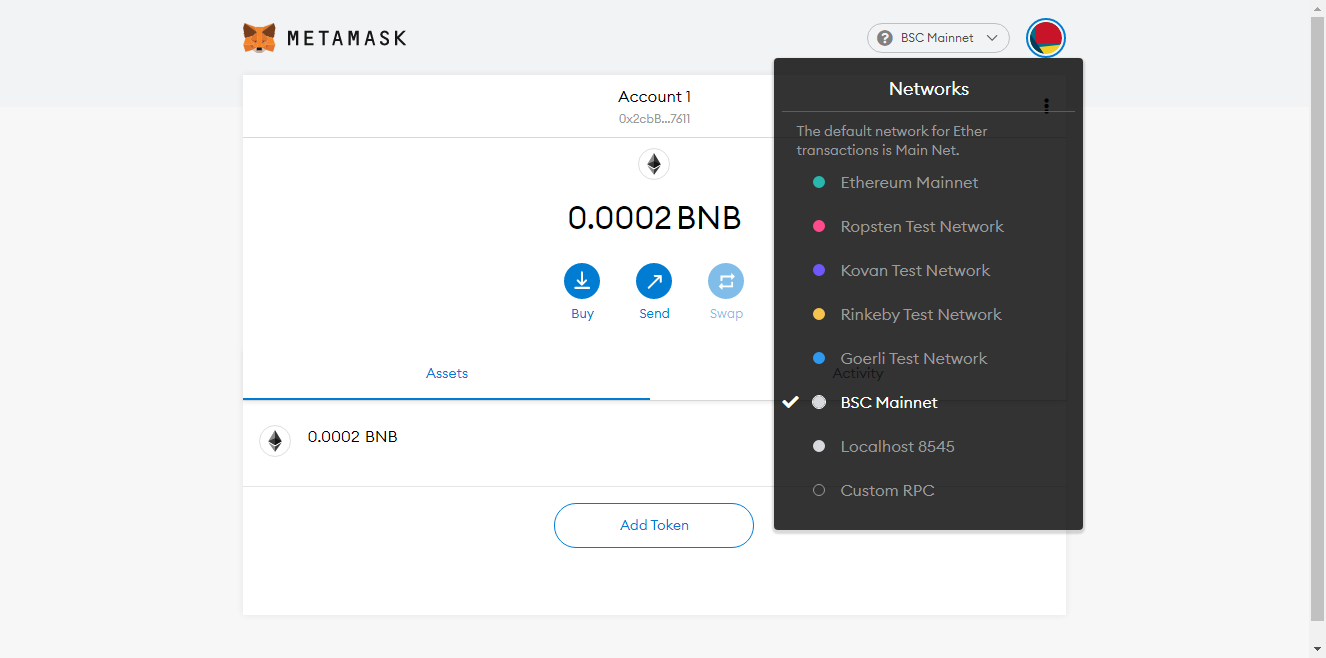This screenshot has width=1326, height=658.
Task: Open the BSC Mainnet network dropdown
Action: click(938, 38)
